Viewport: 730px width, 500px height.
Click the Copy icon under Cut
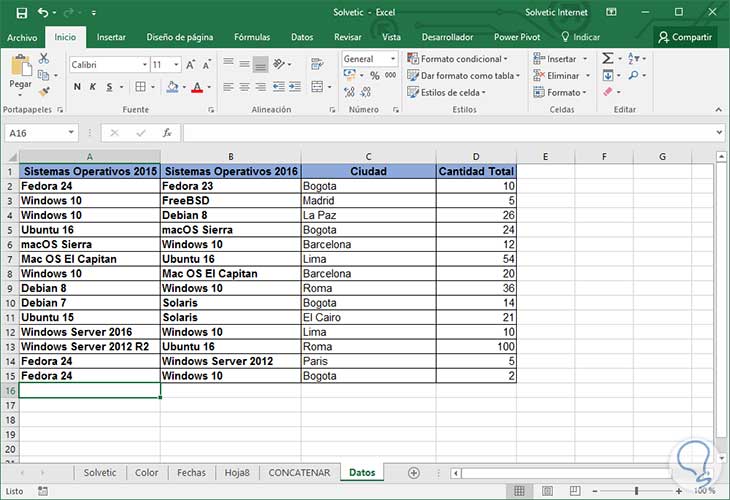[x=43, y=75]
